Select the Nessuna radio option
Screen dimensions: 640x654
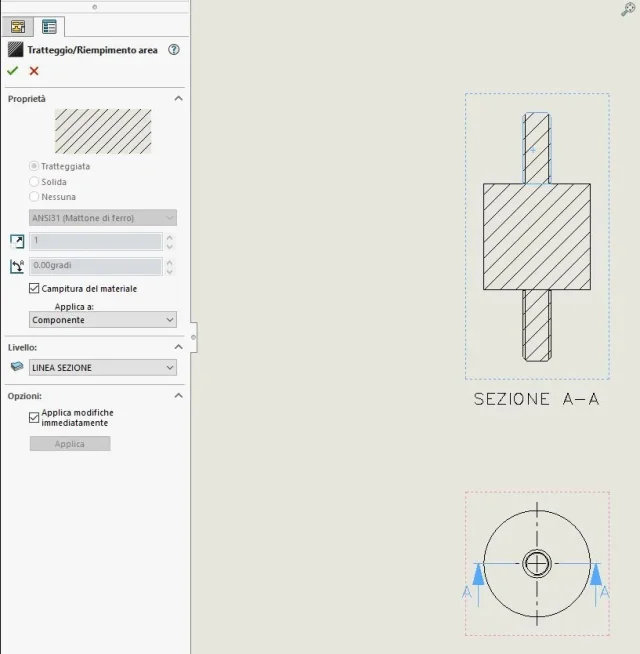[34, 196]
